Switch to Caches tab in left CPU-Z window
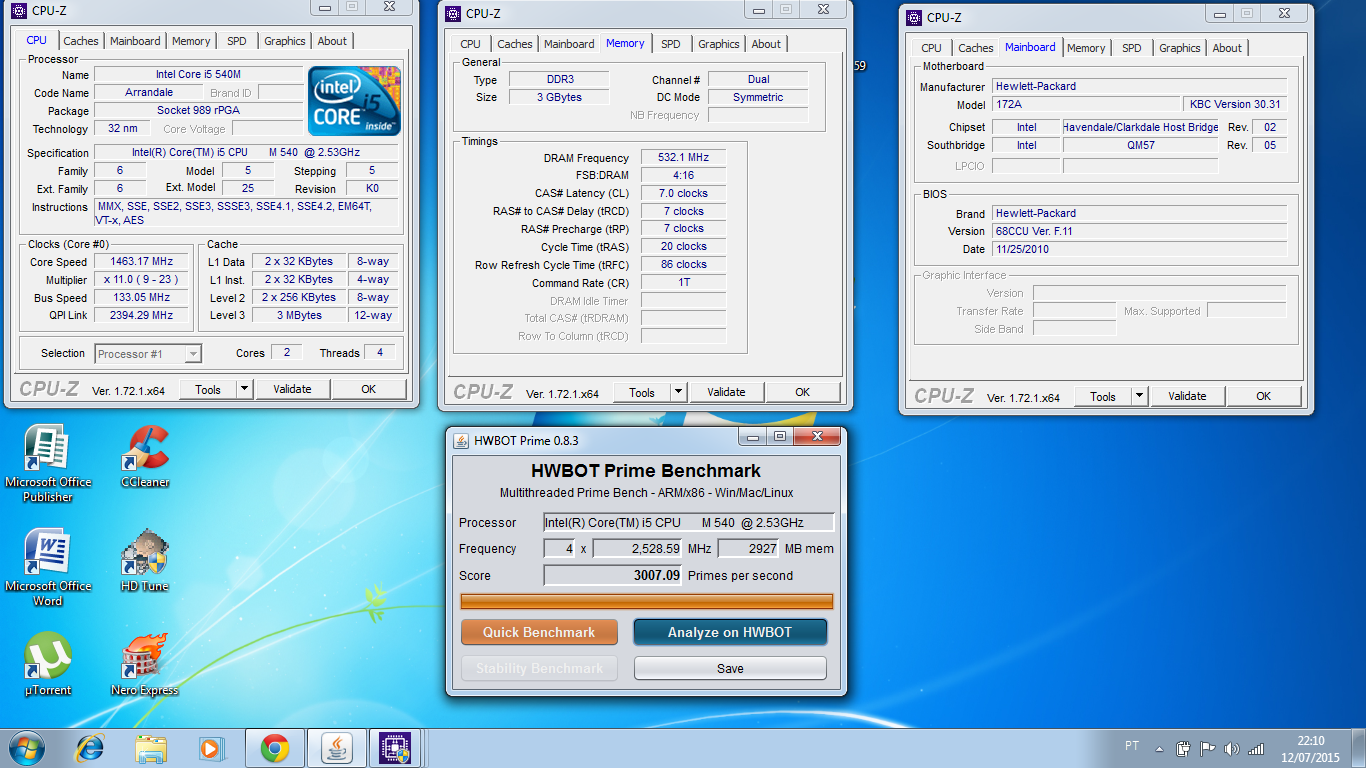 click(81, 41)
